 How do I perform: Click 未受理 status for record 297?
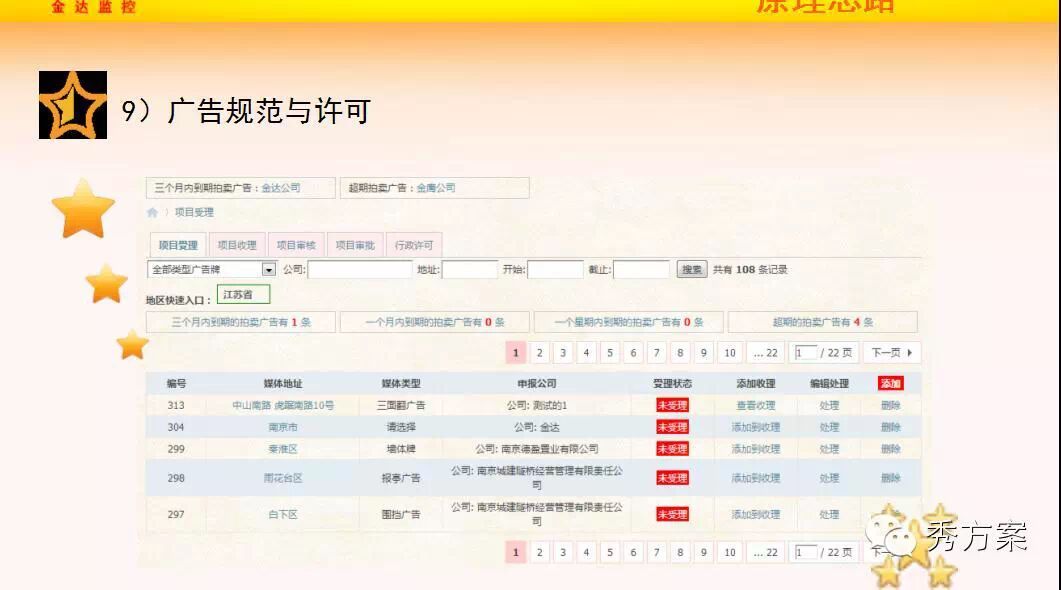coord(672,514)
